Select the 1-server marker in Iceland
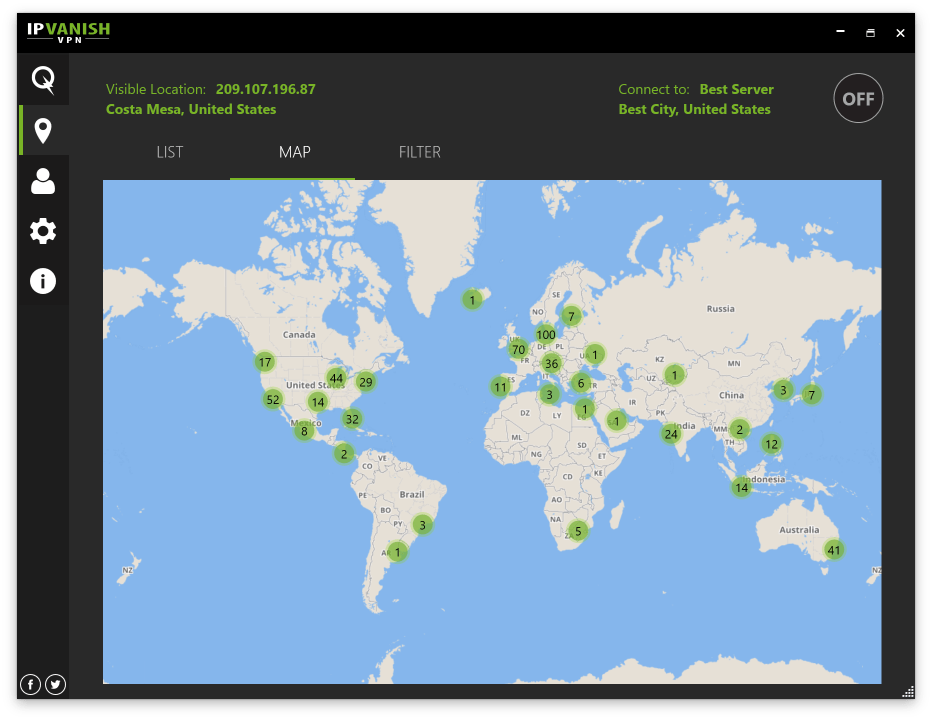 [472, 300]
